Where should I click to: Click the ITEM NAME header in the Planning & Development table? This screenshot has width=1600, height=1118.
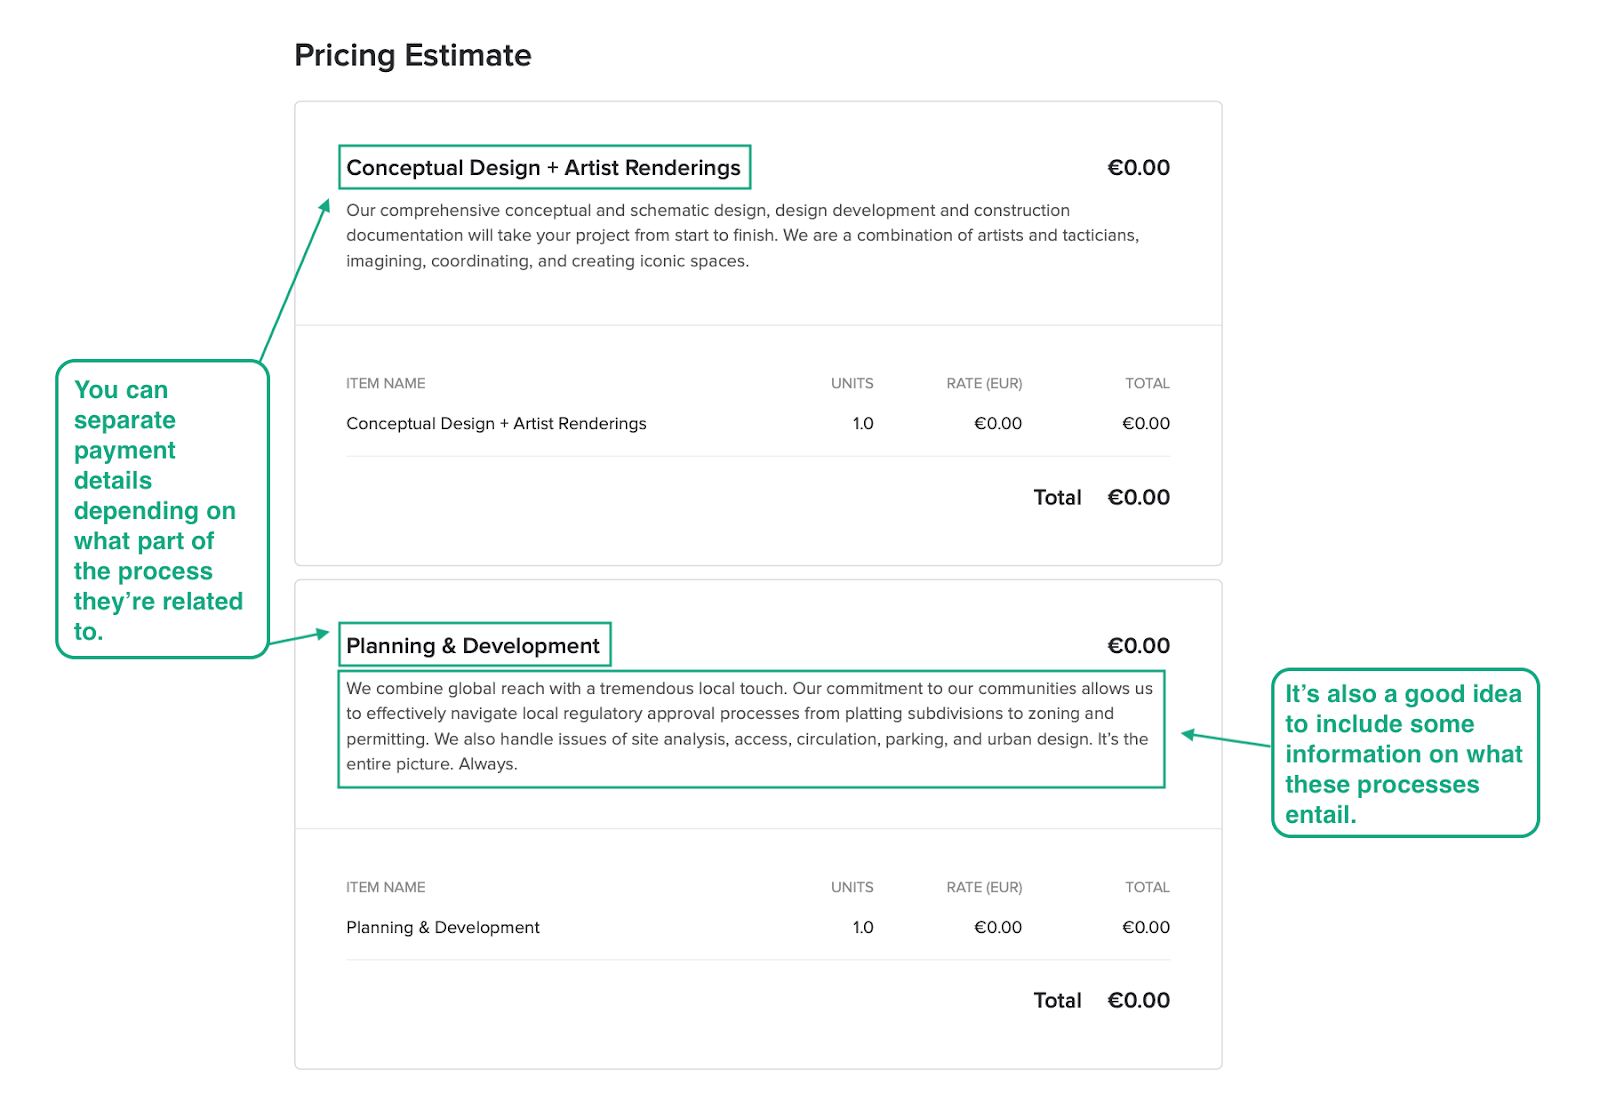pyautogui.click(x=386, y=888)
